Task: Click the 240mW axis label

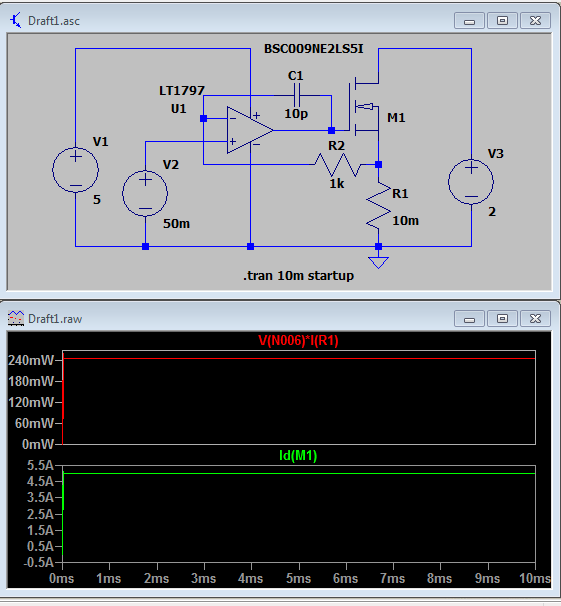Action: [x=31, y=361]
